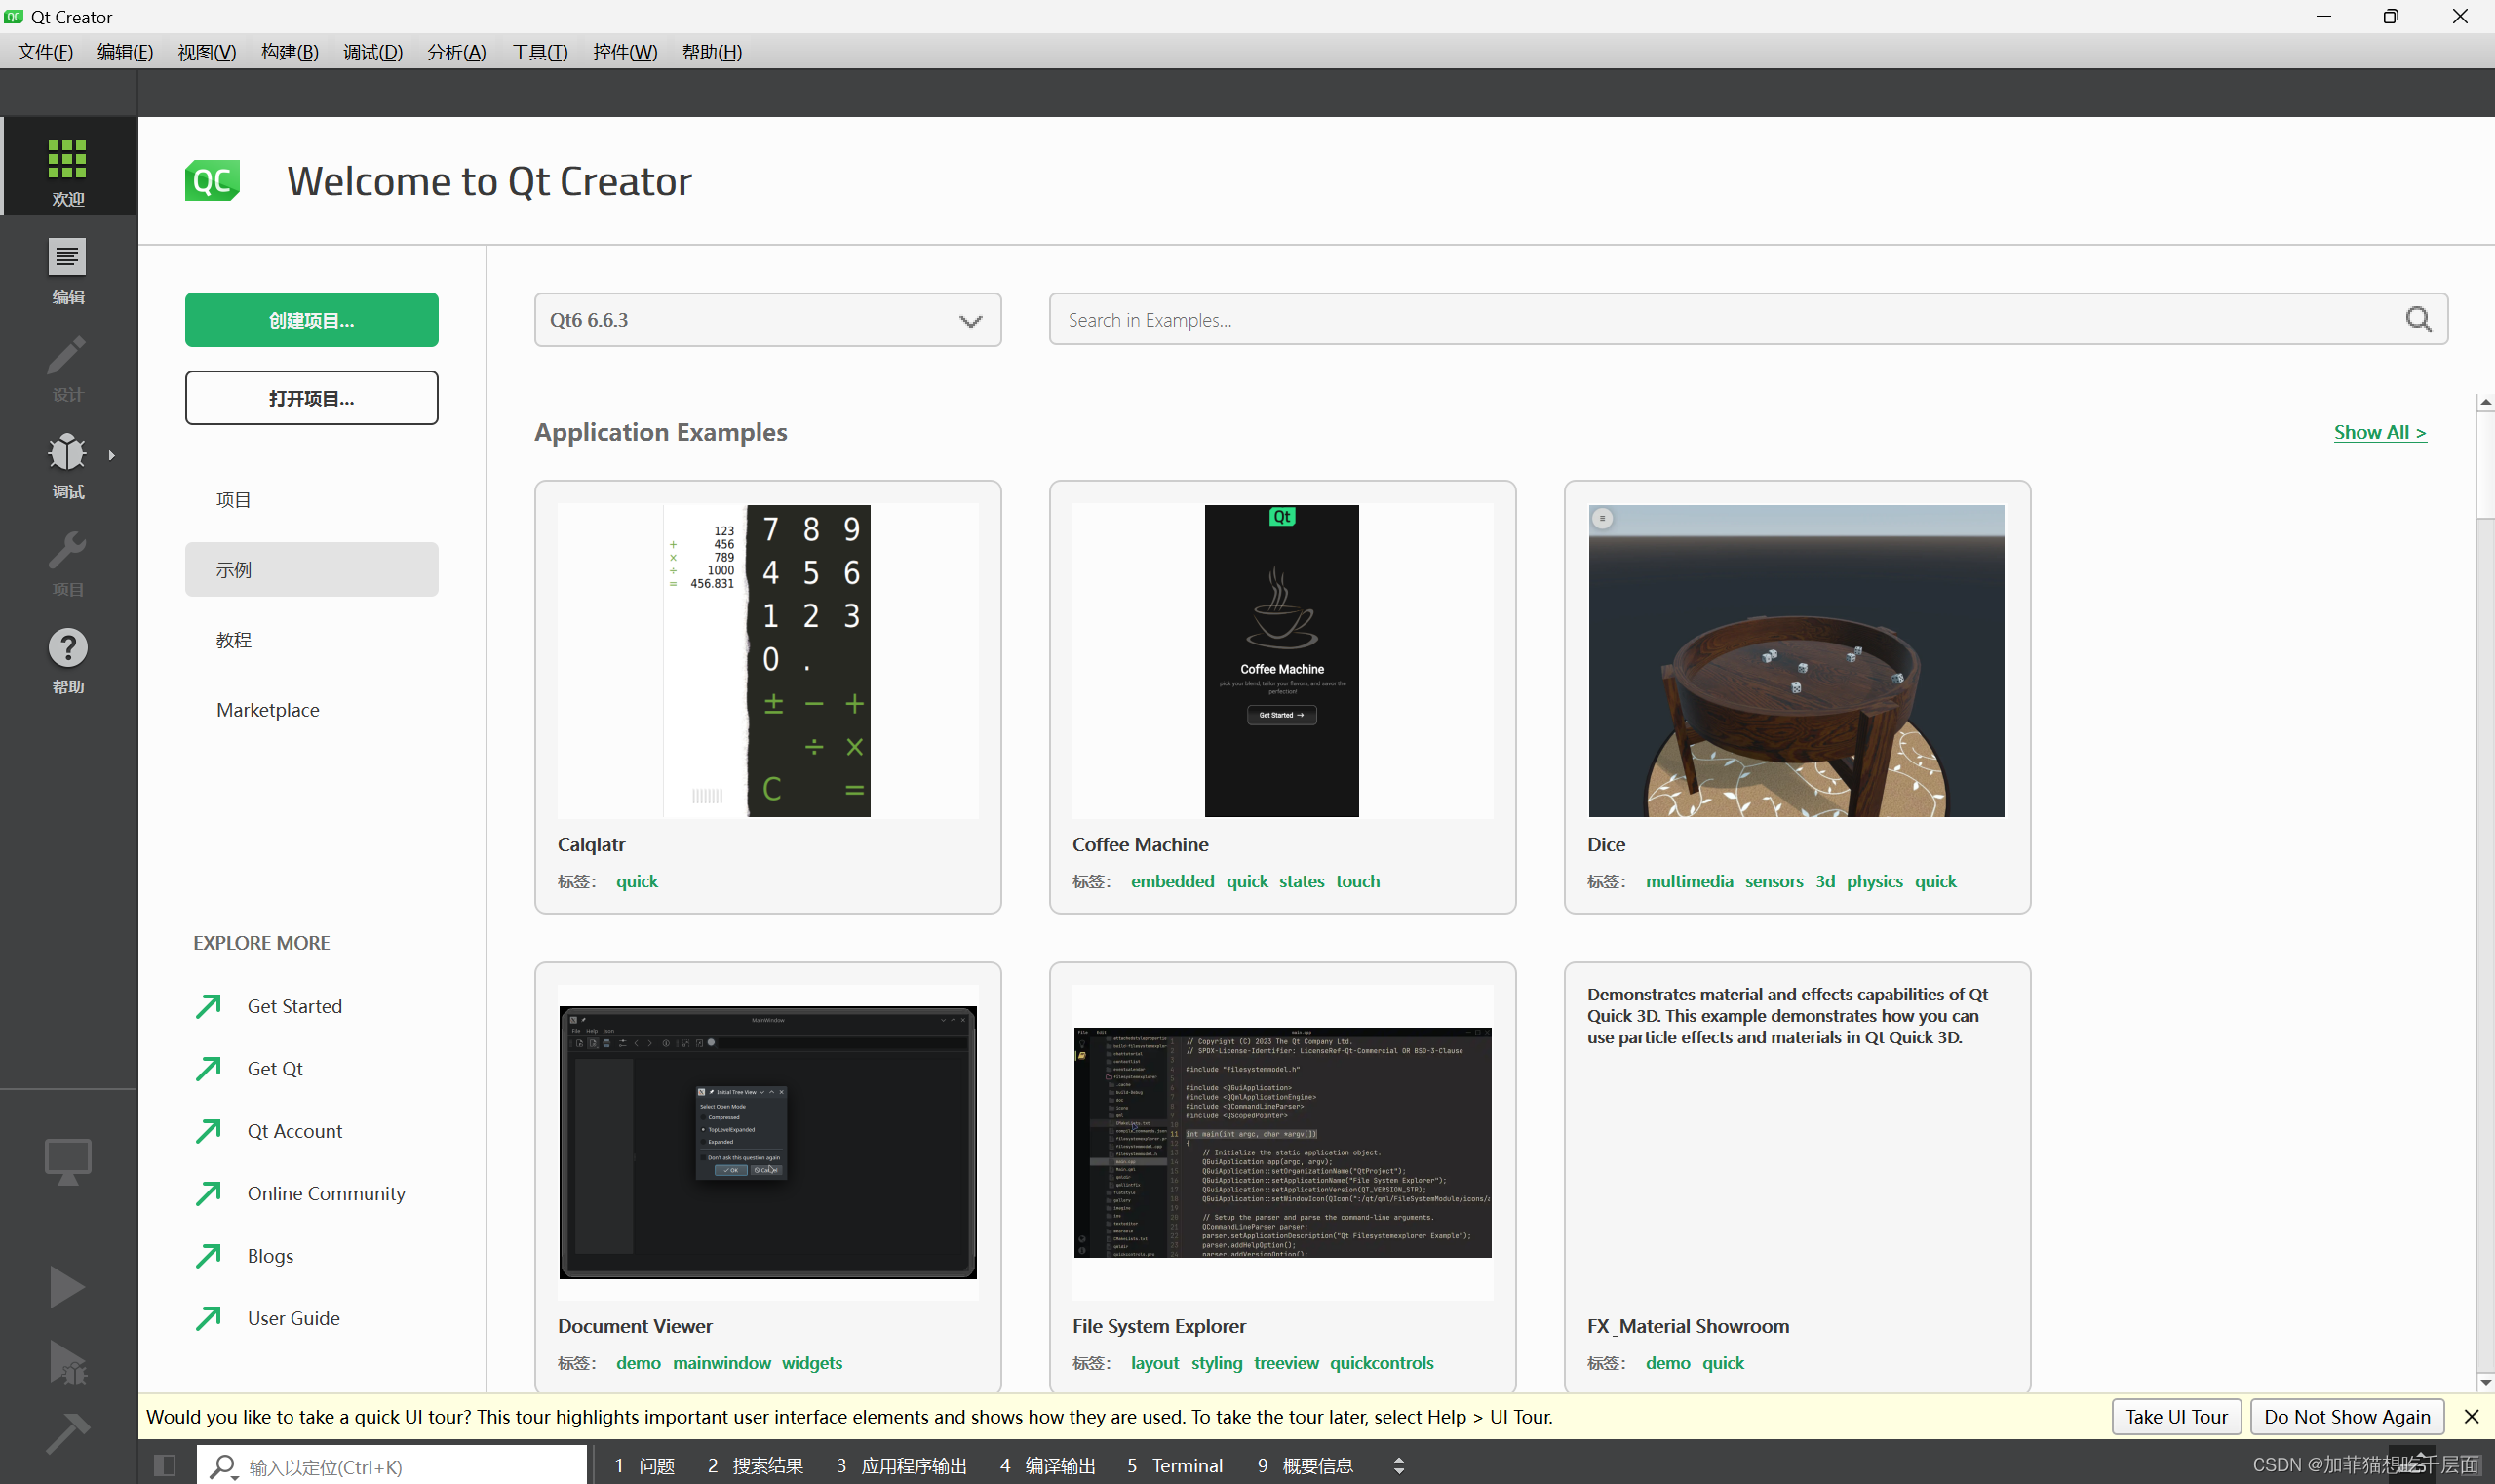This screenshot has width=2495, height=1484.
Task: Click the 打开项目 button
Action: pyautogui.click(x=311, y=398)
